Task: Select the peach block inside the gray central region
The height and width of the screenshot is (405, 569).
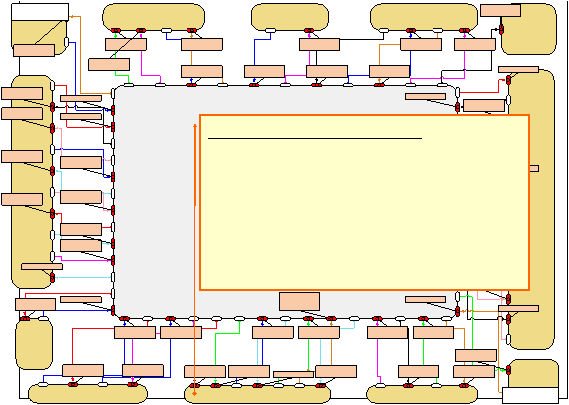Action: [299, 302]
